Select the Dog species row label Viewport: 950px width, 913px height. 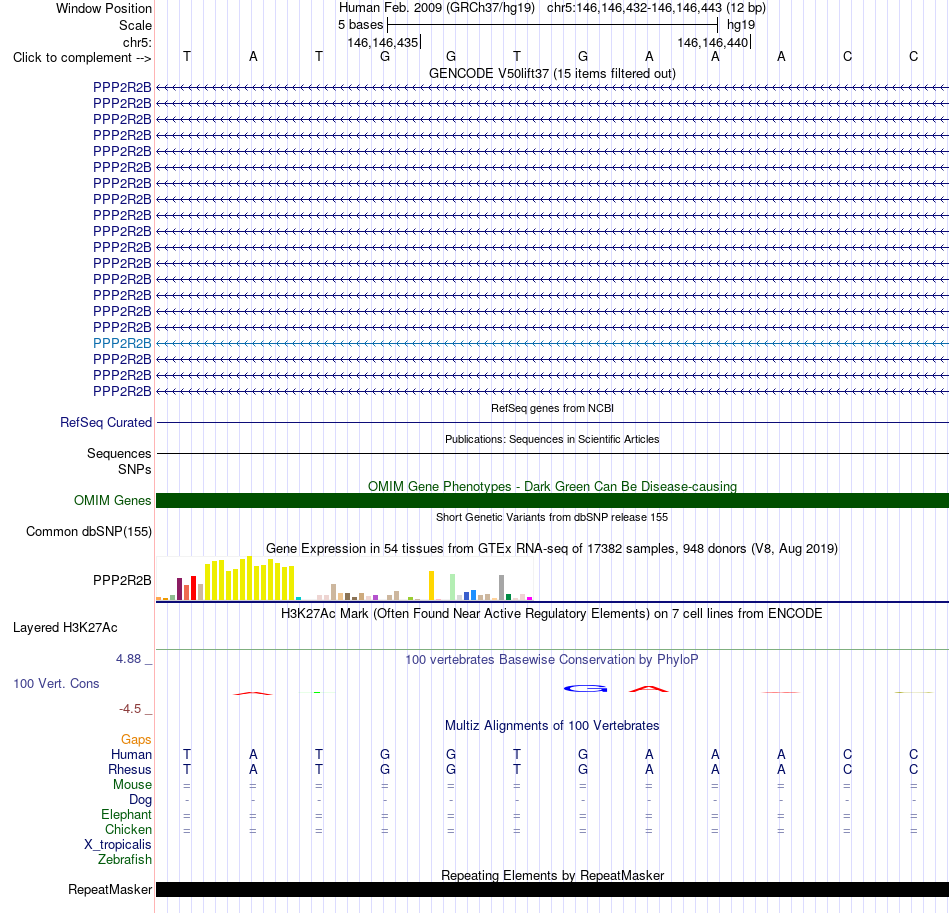point(140,800)
